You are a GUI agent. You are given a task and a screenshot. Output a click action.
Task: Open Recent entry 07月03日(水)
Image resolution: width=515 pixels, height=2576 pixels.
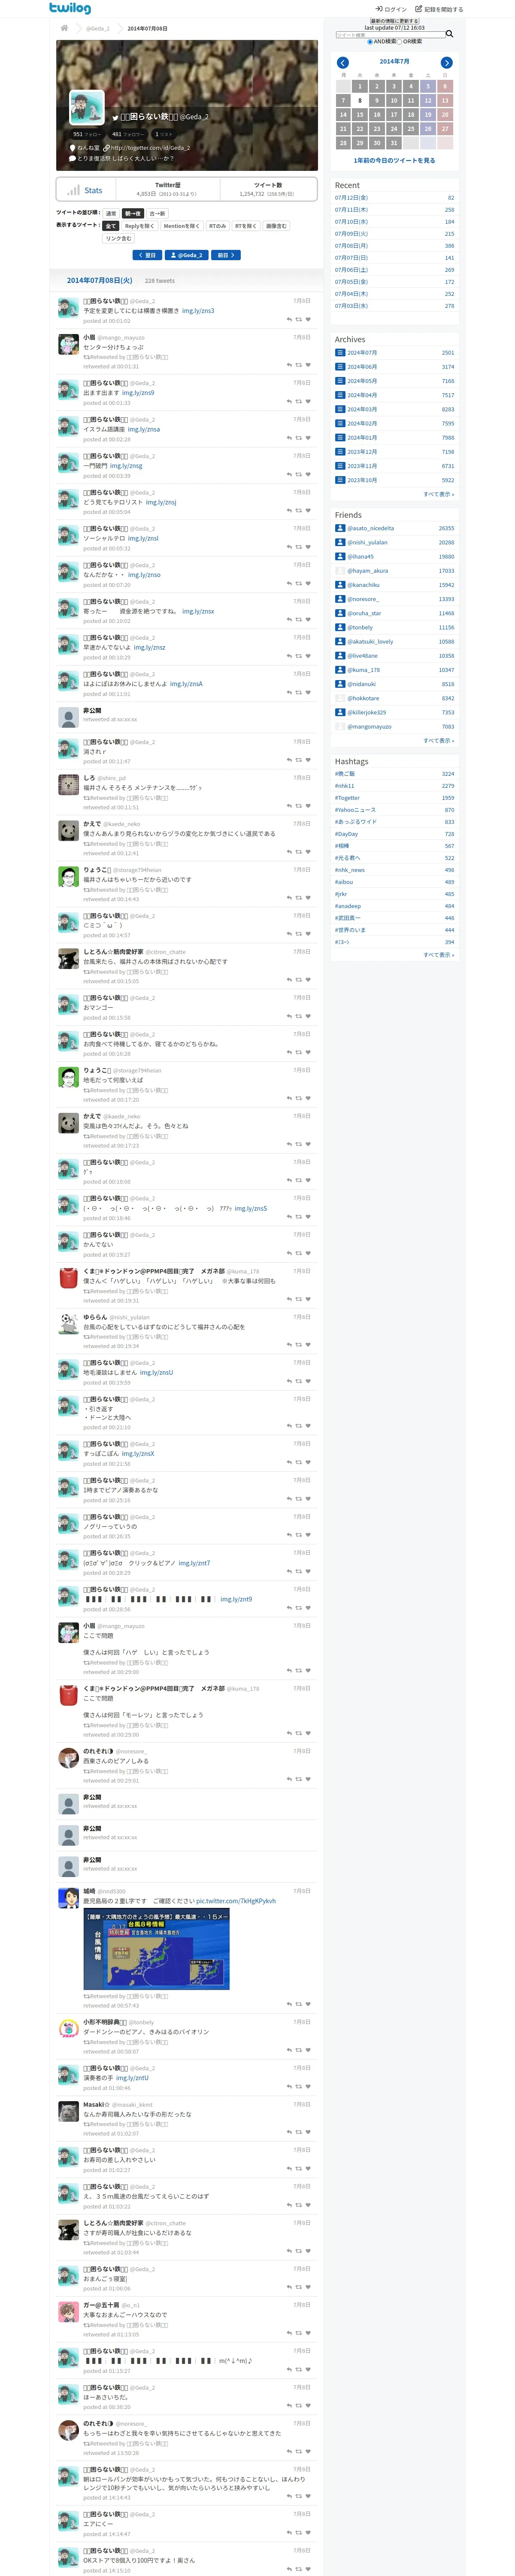click(x=351, y=306)
